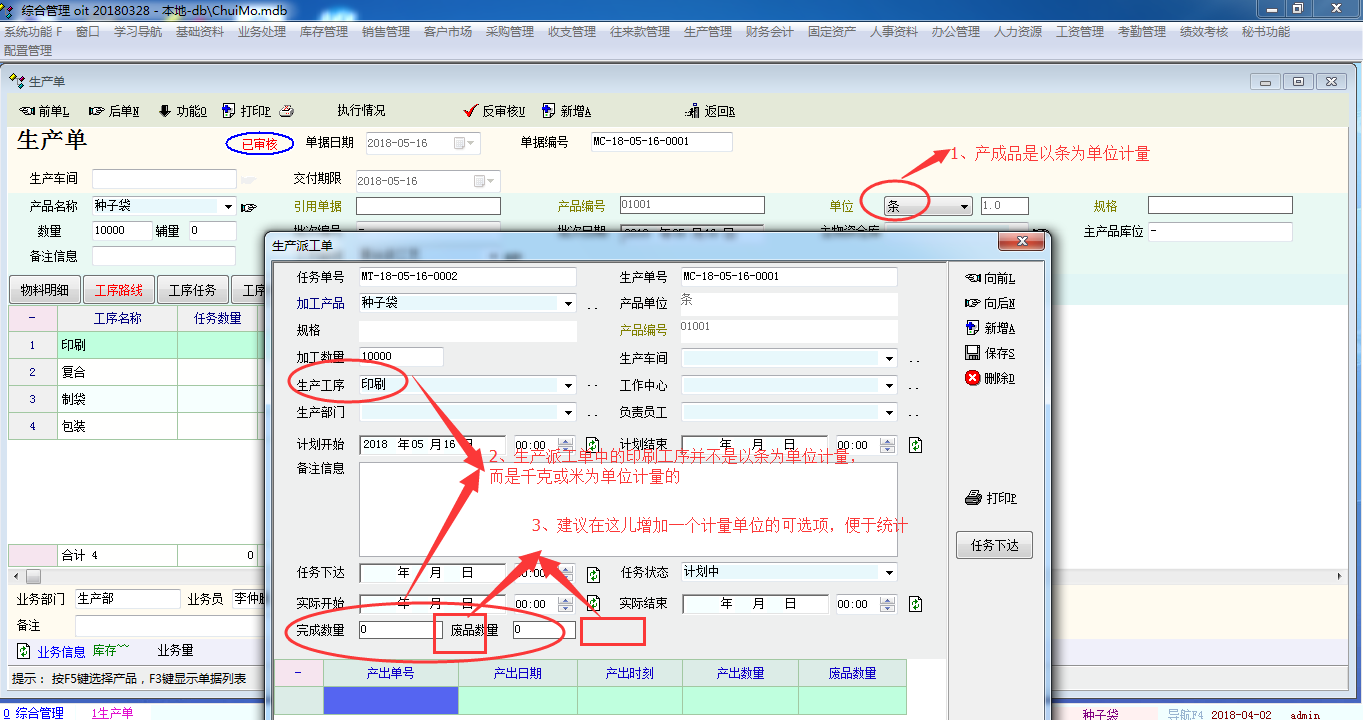This screenshot has width=1363, height=720.
Task: Click 向前 (previous) hand icon in dialog
Action: 972,278
